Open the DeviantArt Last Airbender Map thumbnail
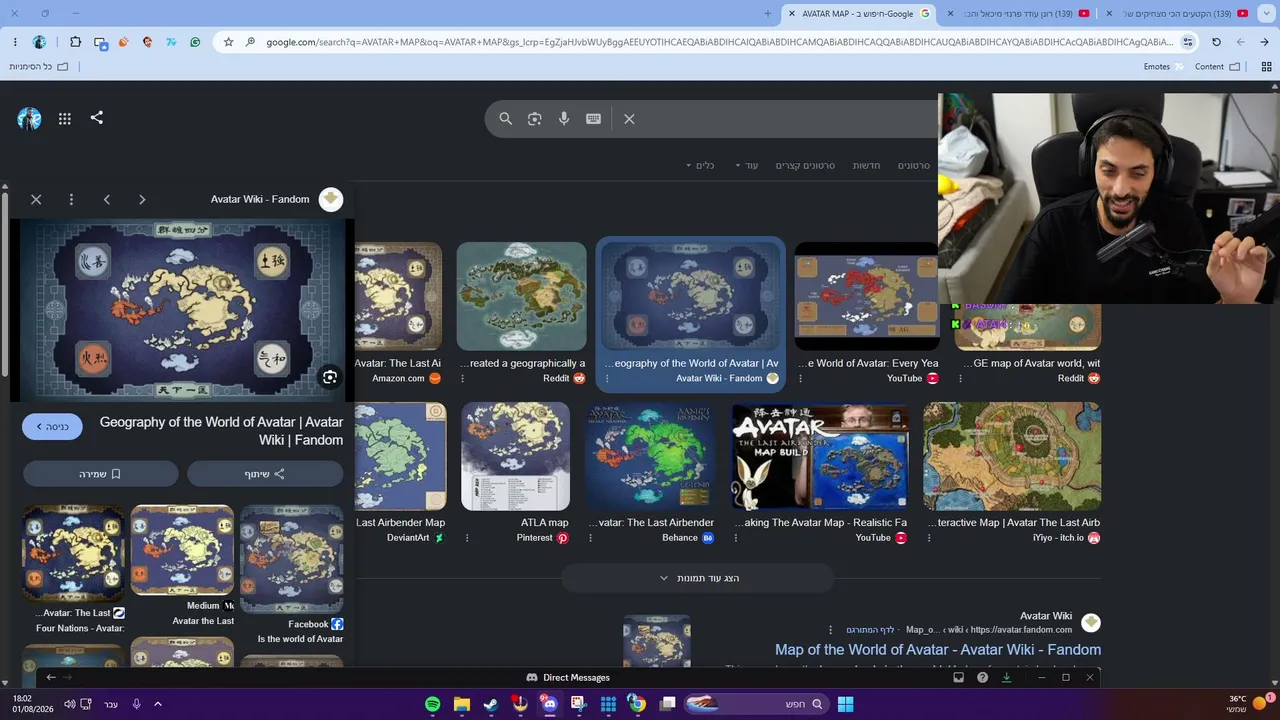 click(x=401, y=456)
